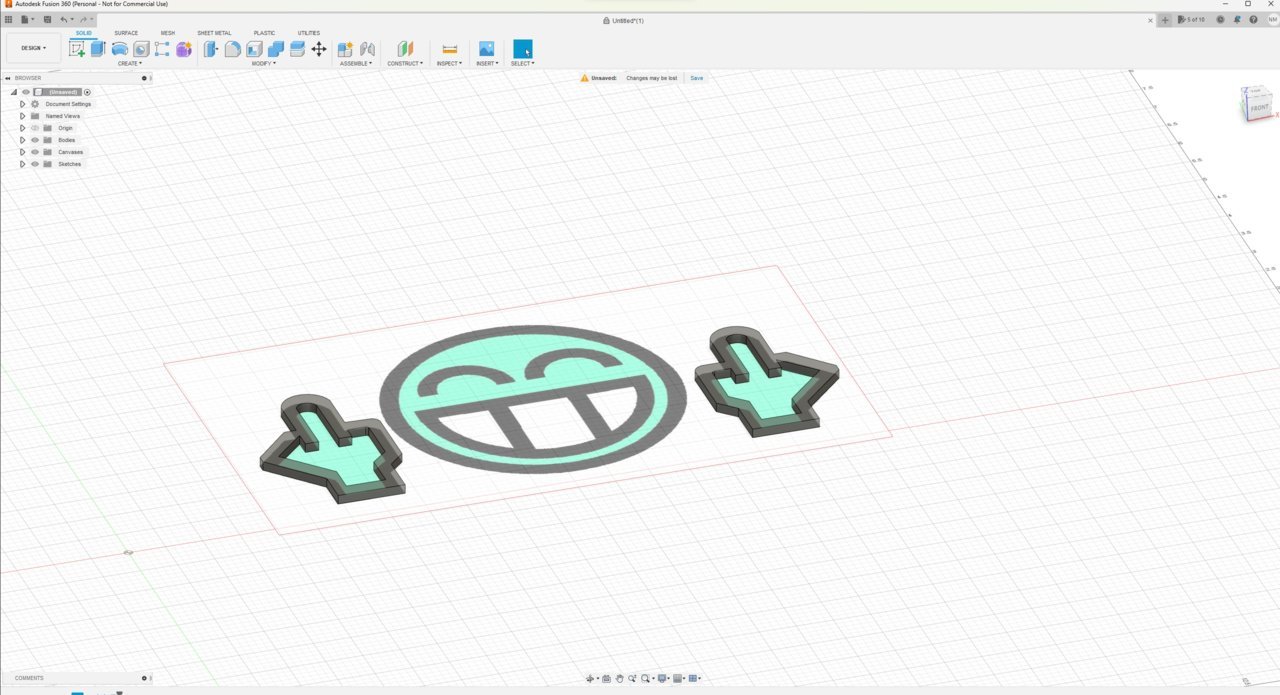Click the Redo arrow

tap(82, 19)
